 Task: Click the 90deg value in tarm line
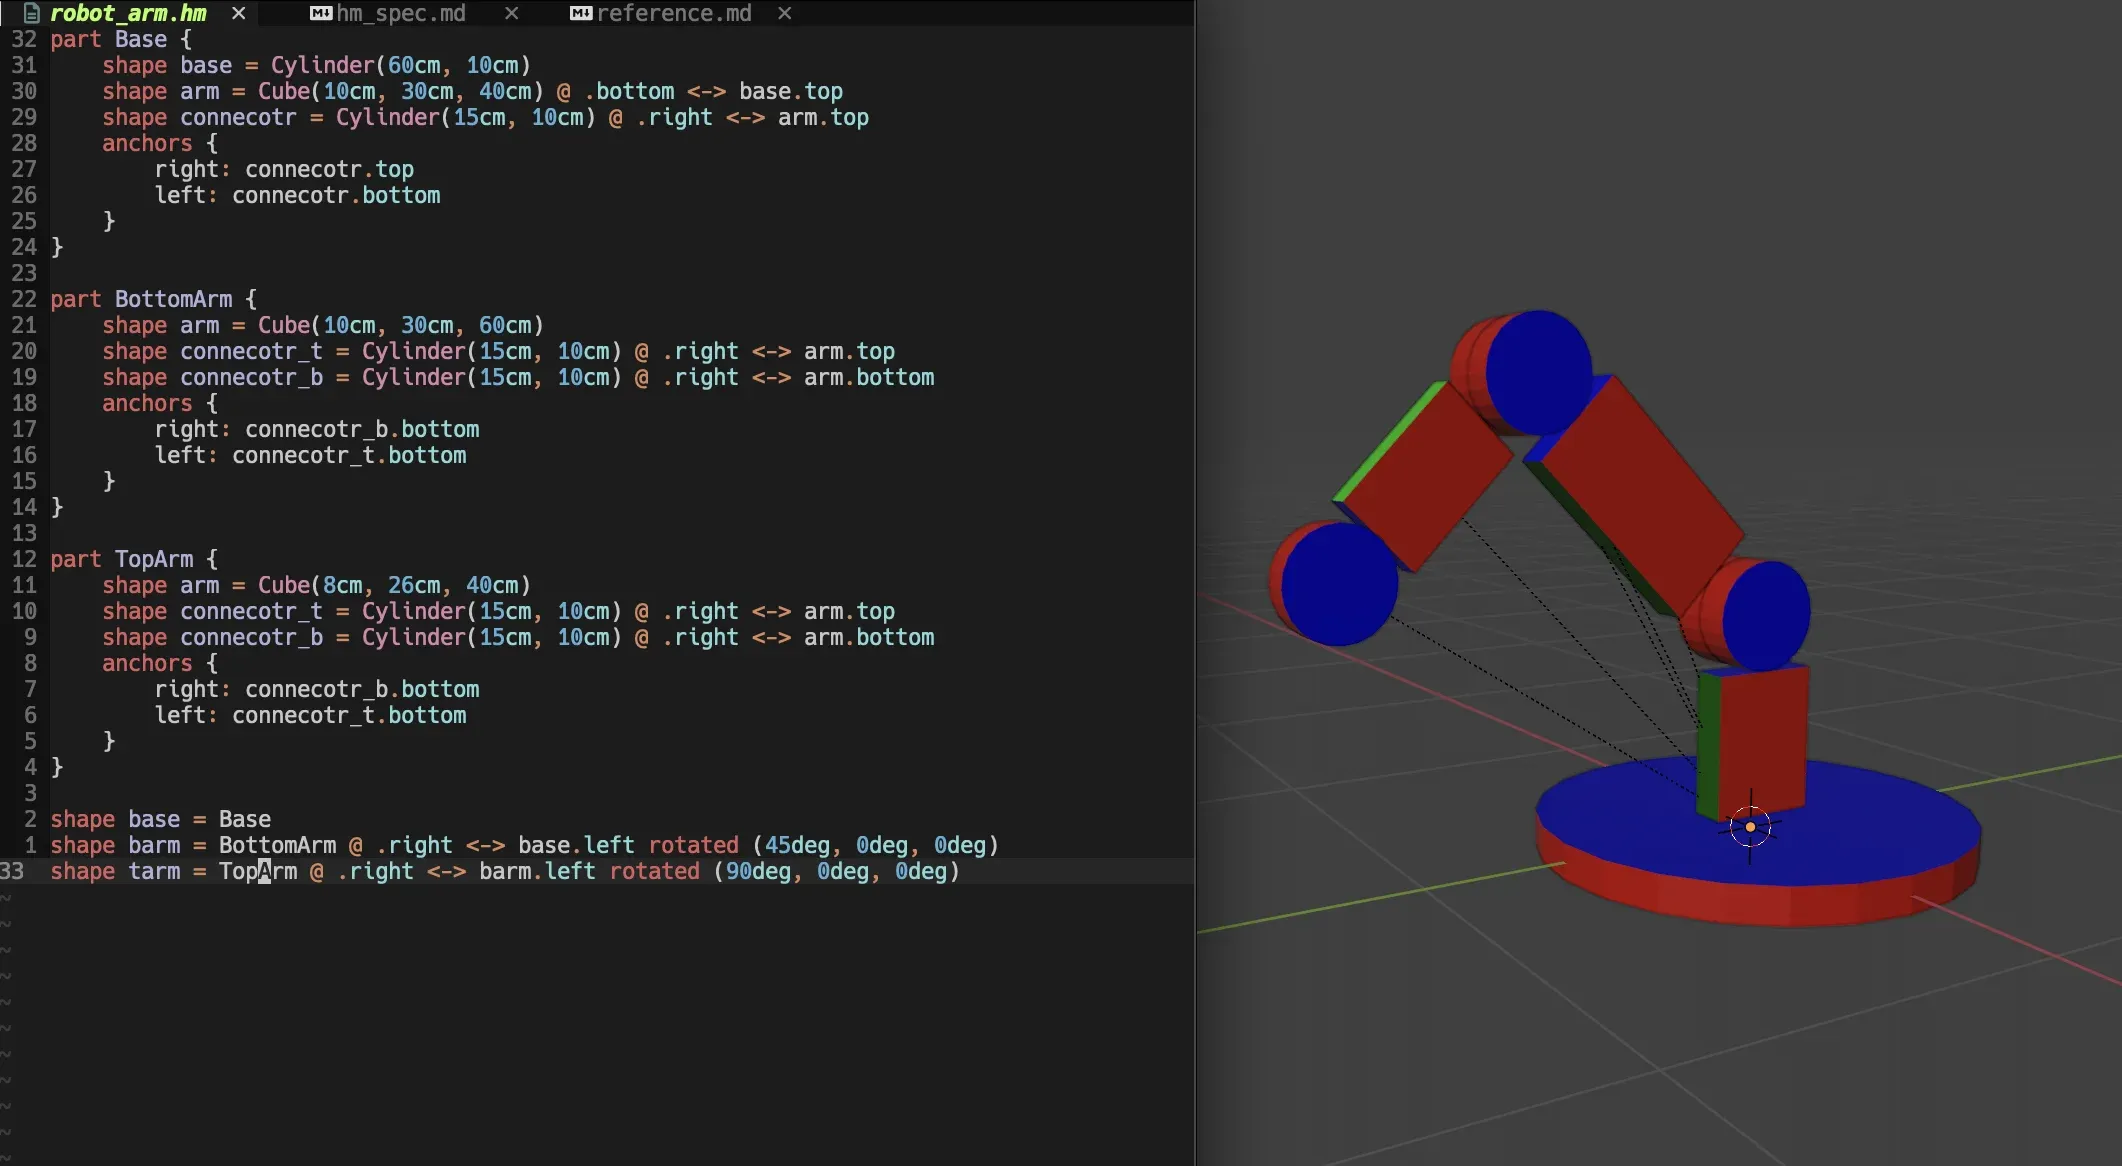point(758,871)
